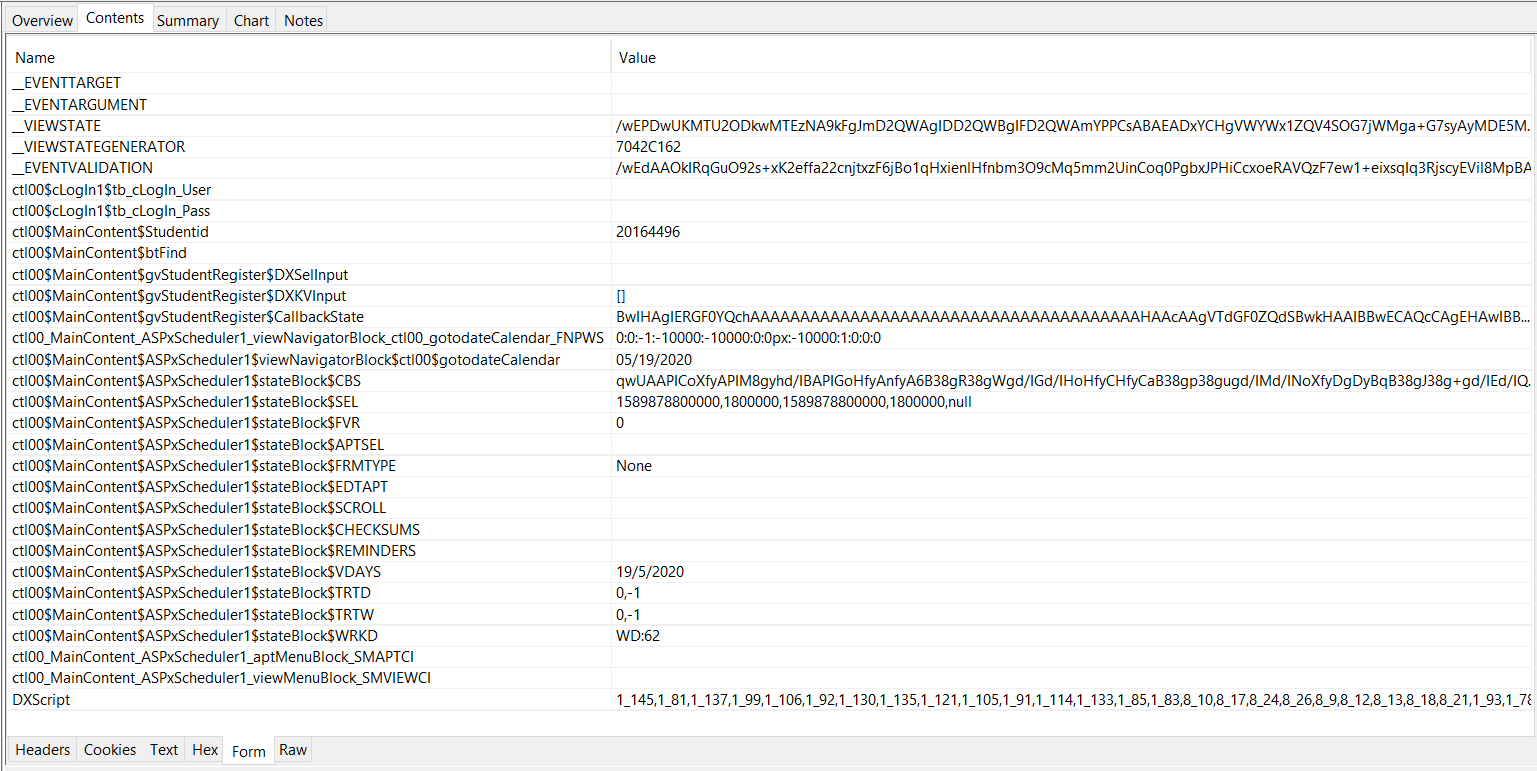Click the FRMTYPE value None
Viewport: 1537px width, 771px height.
click(634, 466)
